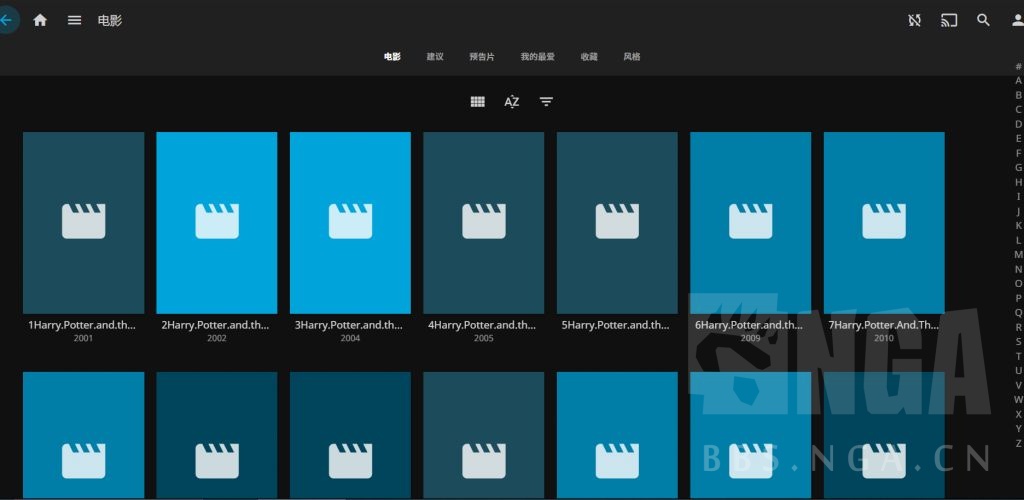Jump to letter J in alphabet picker
The image size is (1024, 500).
[1018, 211]
